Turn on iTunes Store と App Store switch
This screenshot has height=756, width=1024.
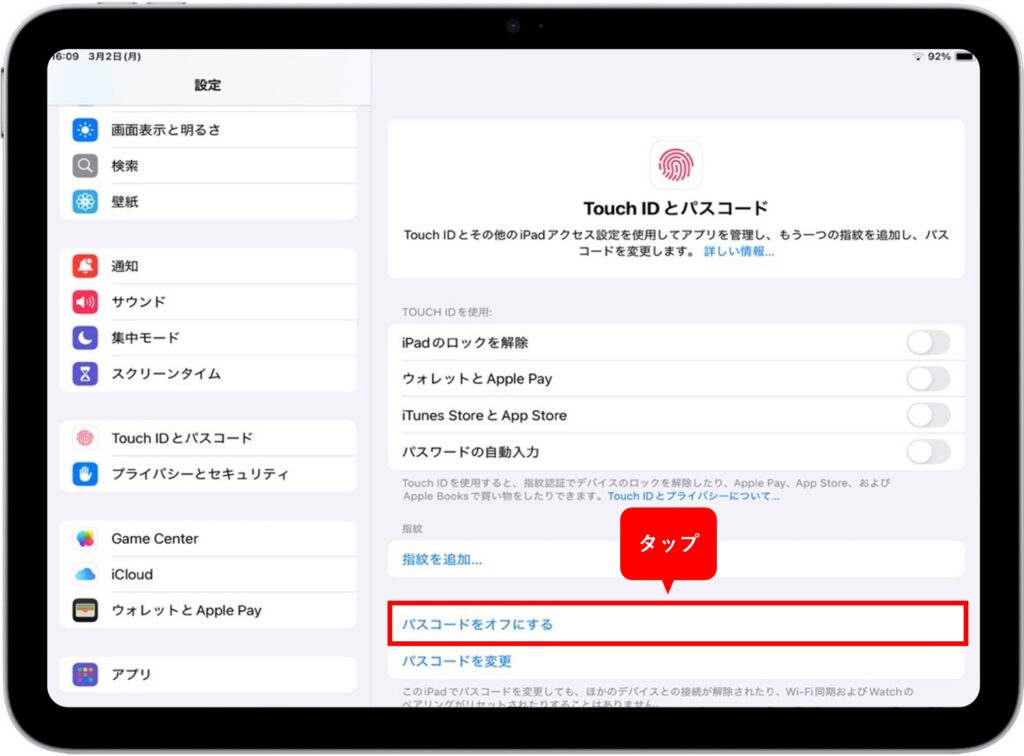[927, 415]
